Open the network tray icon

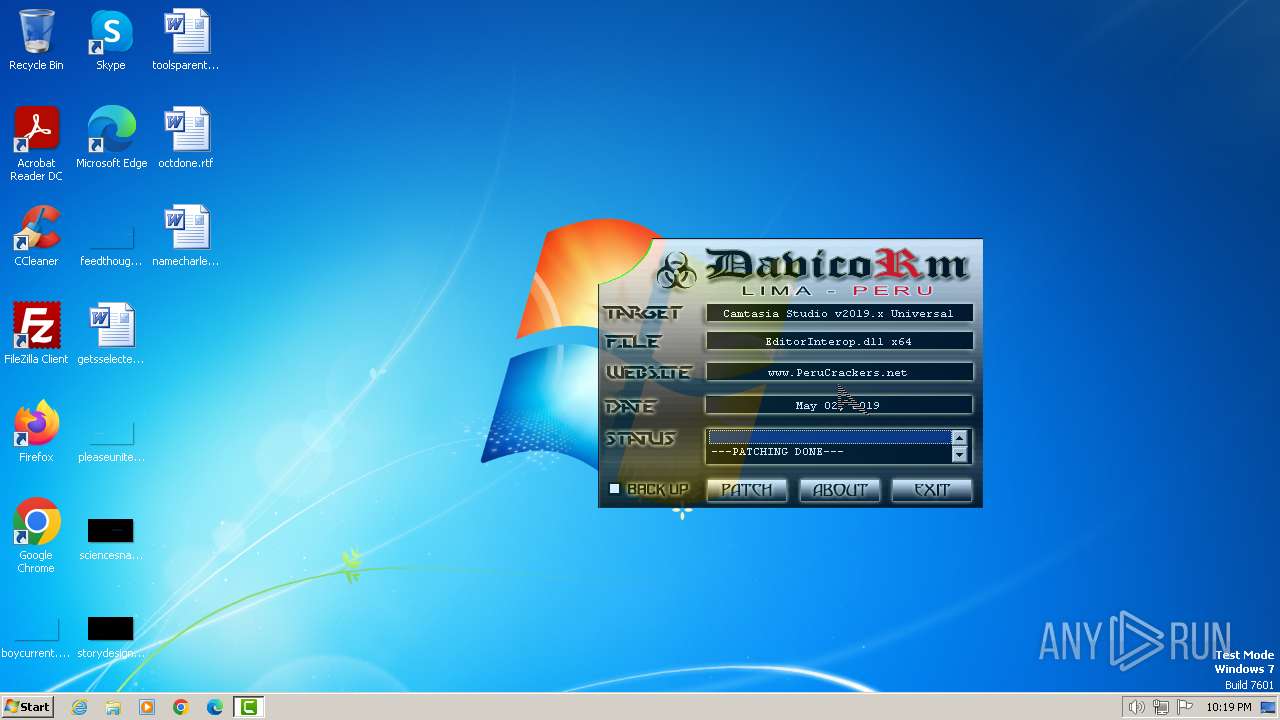click(x=1161, y=707)
